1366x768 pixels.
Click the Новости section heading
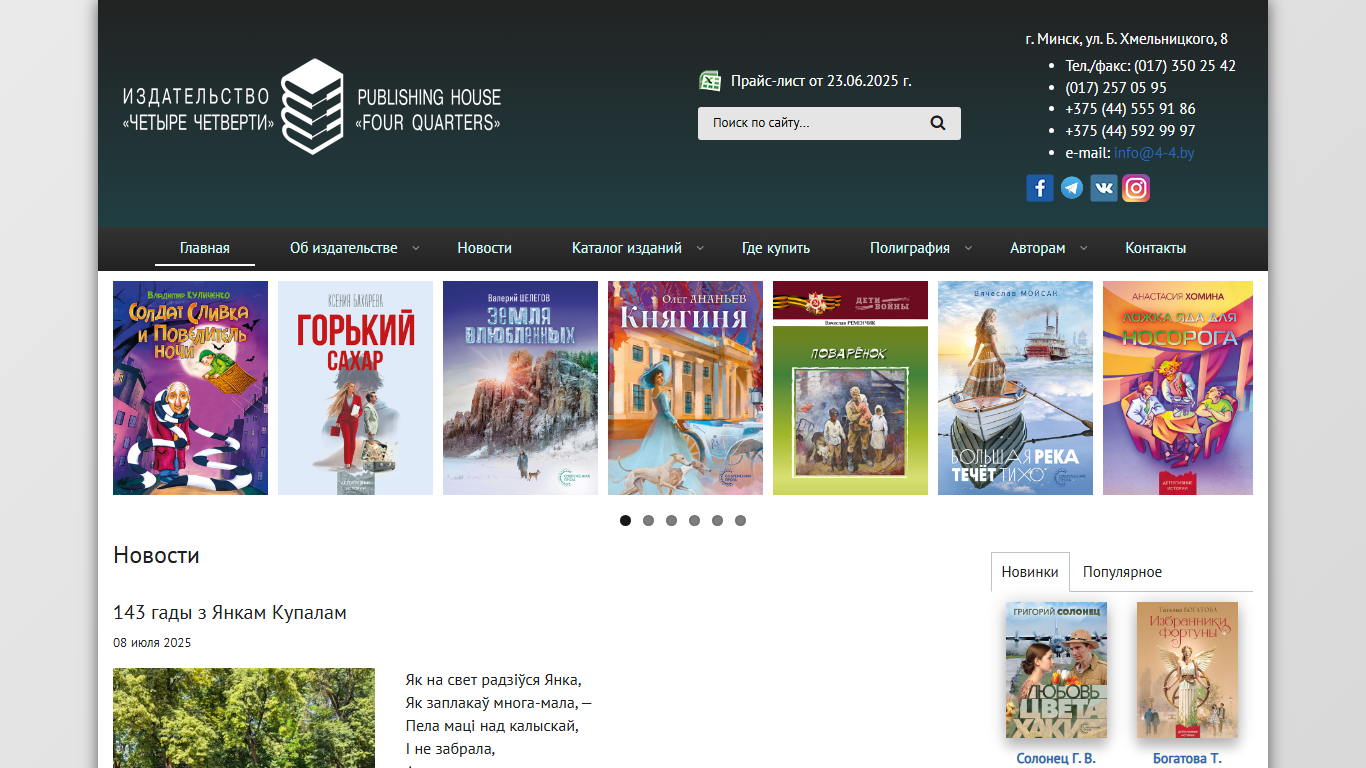(156, 555)
